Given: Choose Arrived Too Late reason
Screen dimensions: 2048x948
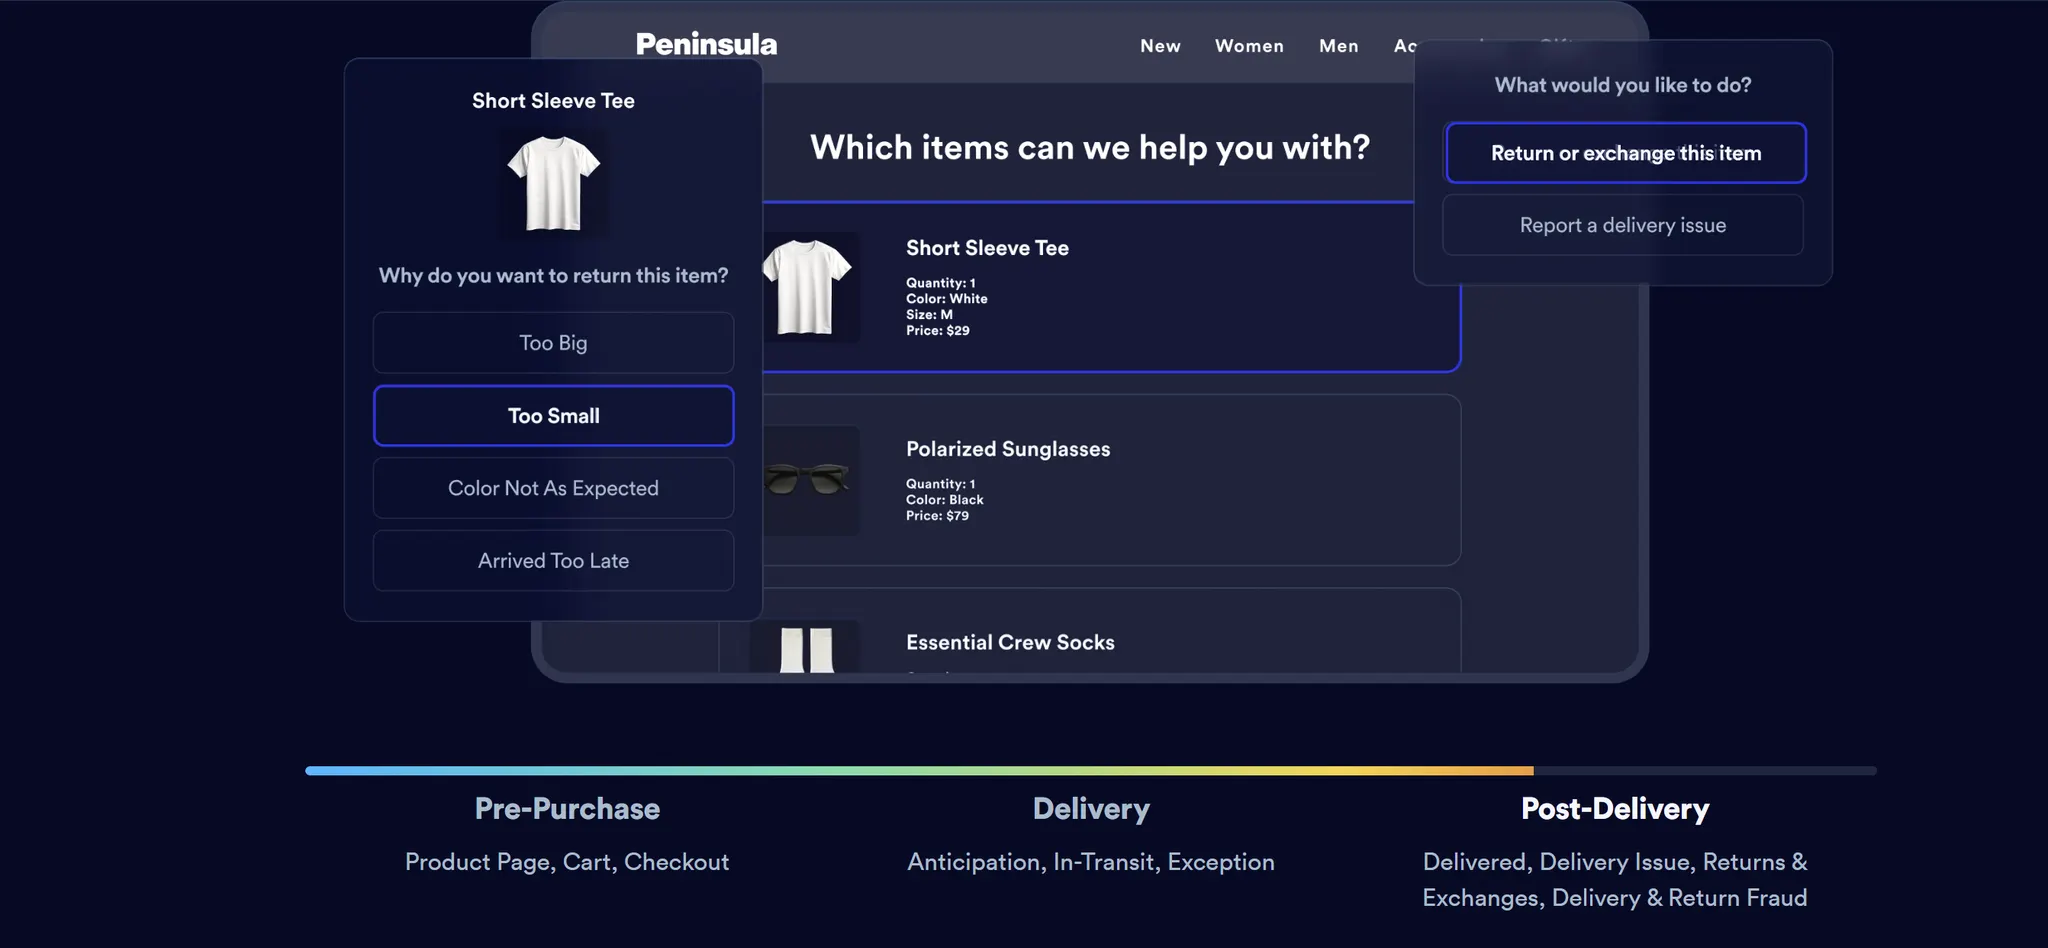Looking at the screenshot, I should pos(553,561).
